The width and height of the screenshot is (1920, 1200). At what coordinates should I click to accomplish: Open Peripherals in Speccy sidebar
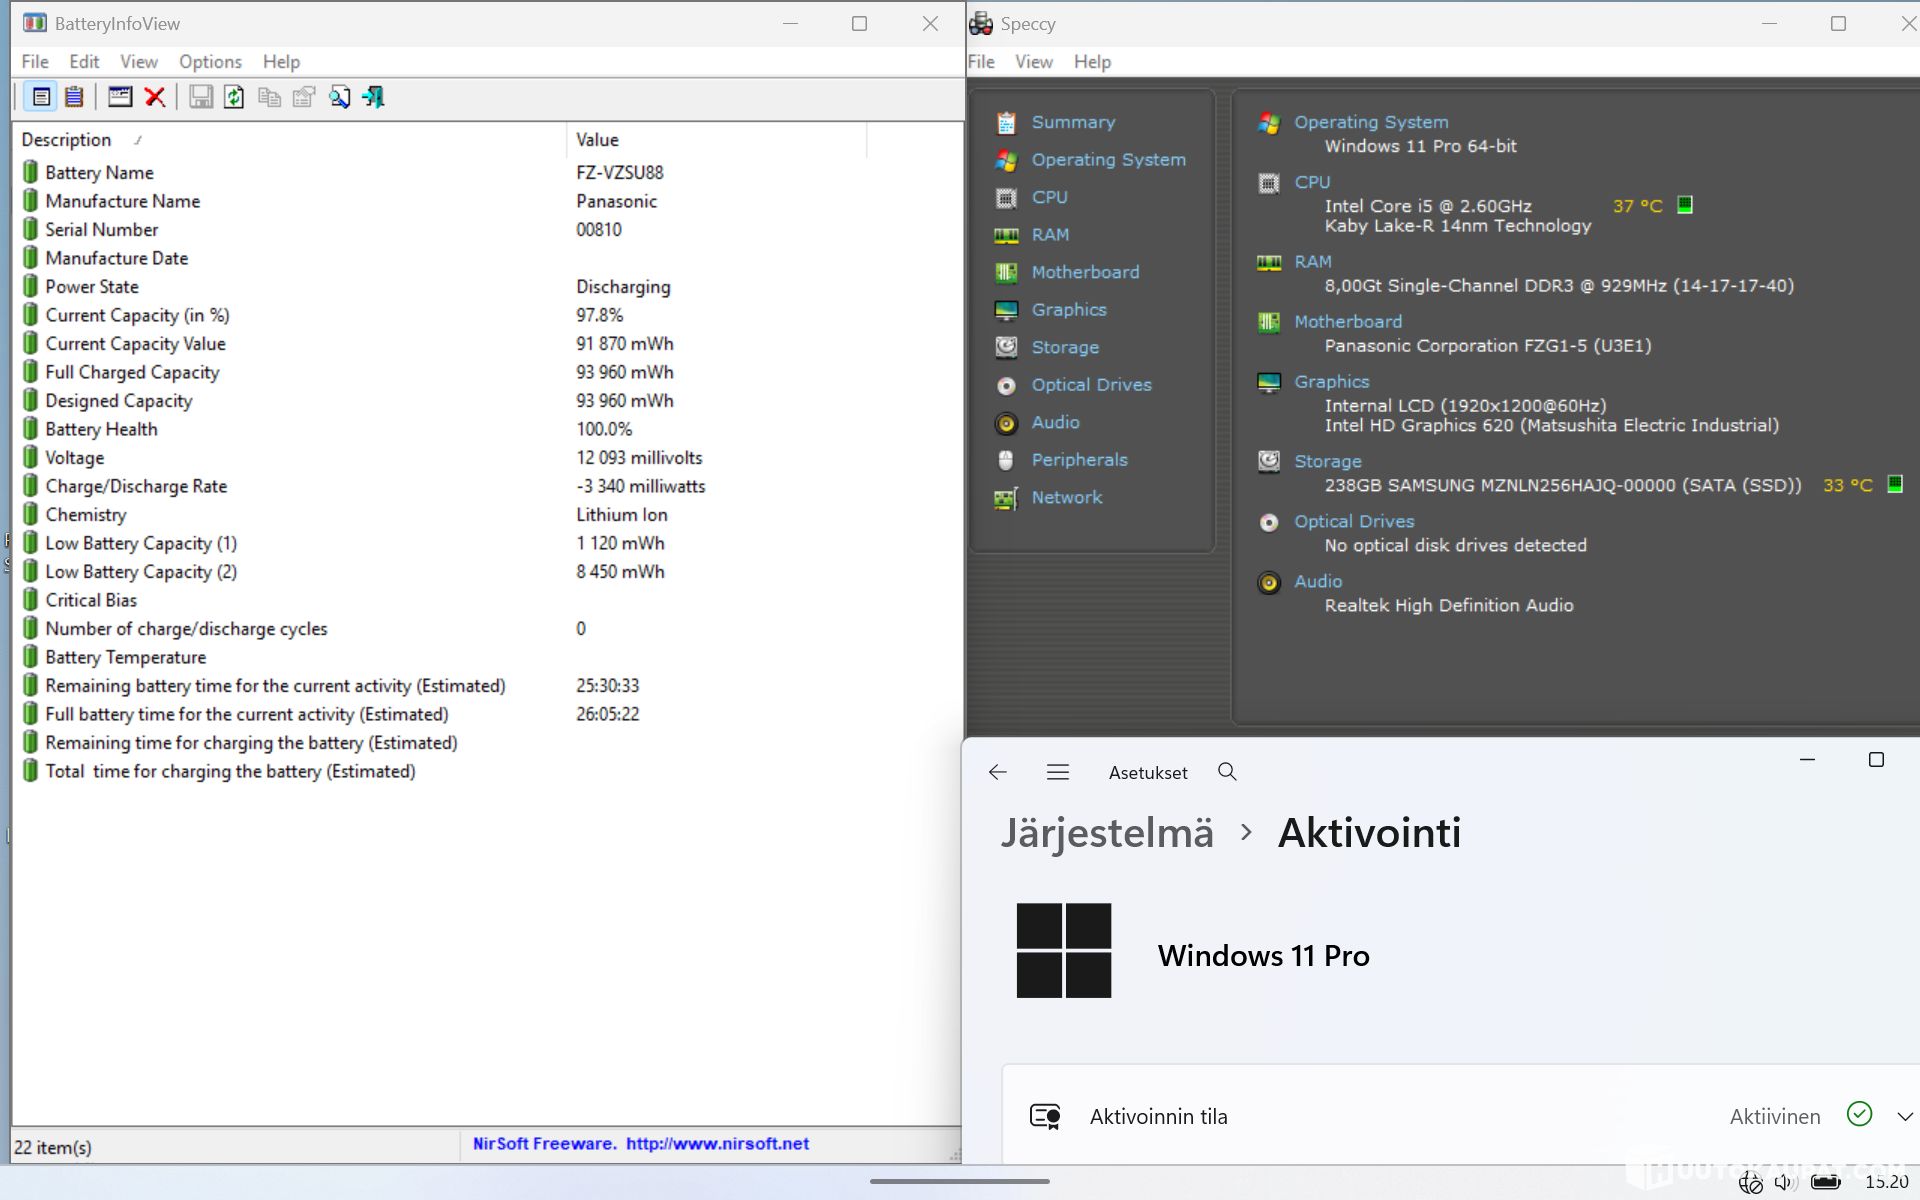pos(1078,460)
